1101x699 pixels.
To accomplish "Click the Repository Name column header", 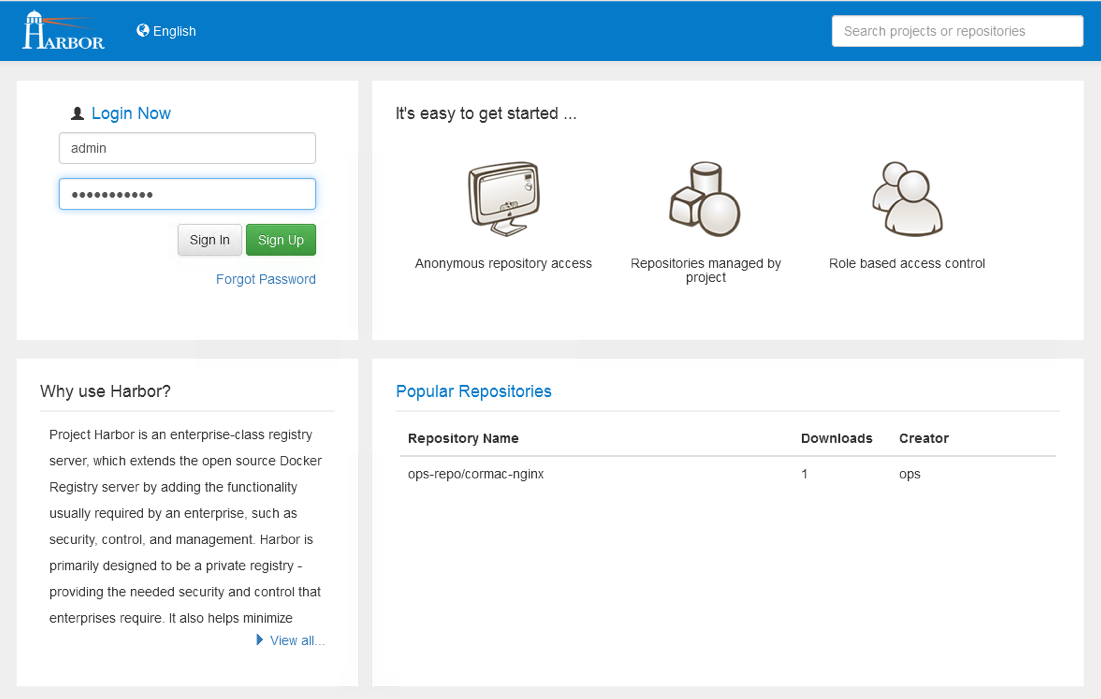I will click(x=463, y=438).
